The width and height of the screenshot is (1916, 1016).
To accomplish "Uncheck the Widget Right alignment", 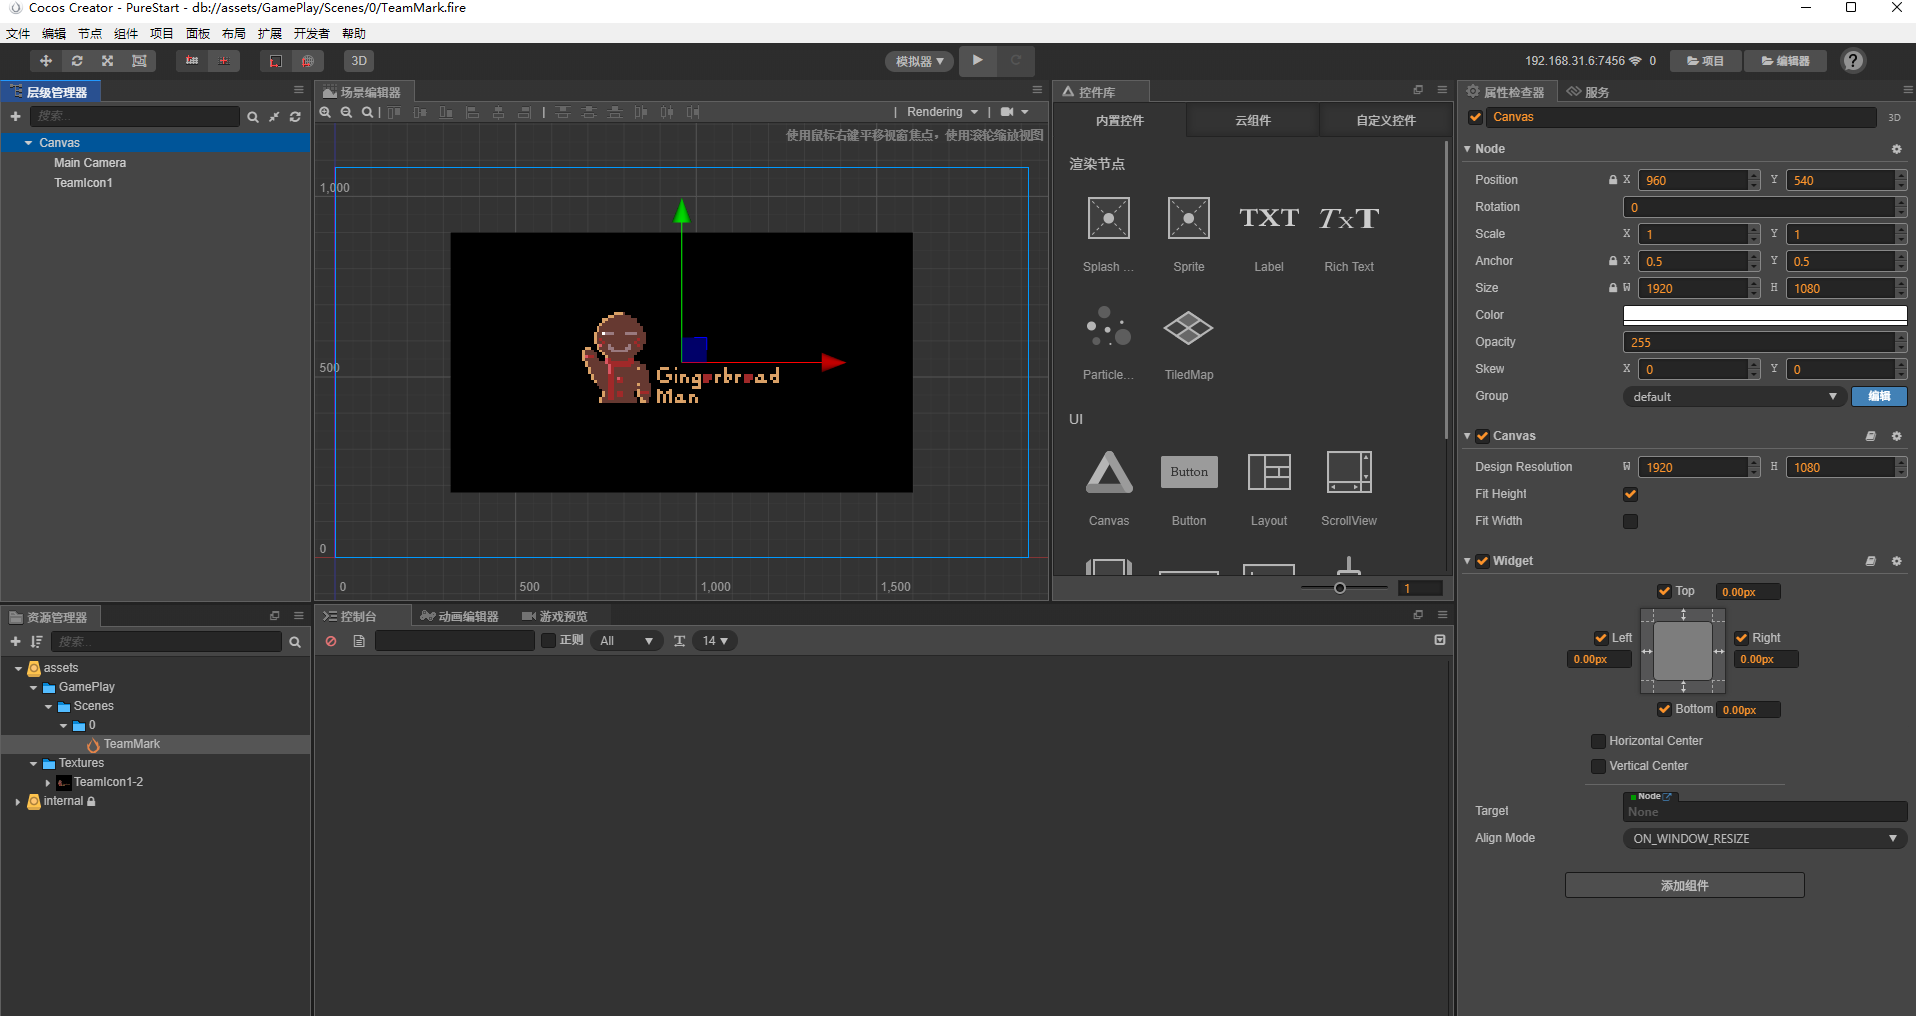I will [1741, 638].
